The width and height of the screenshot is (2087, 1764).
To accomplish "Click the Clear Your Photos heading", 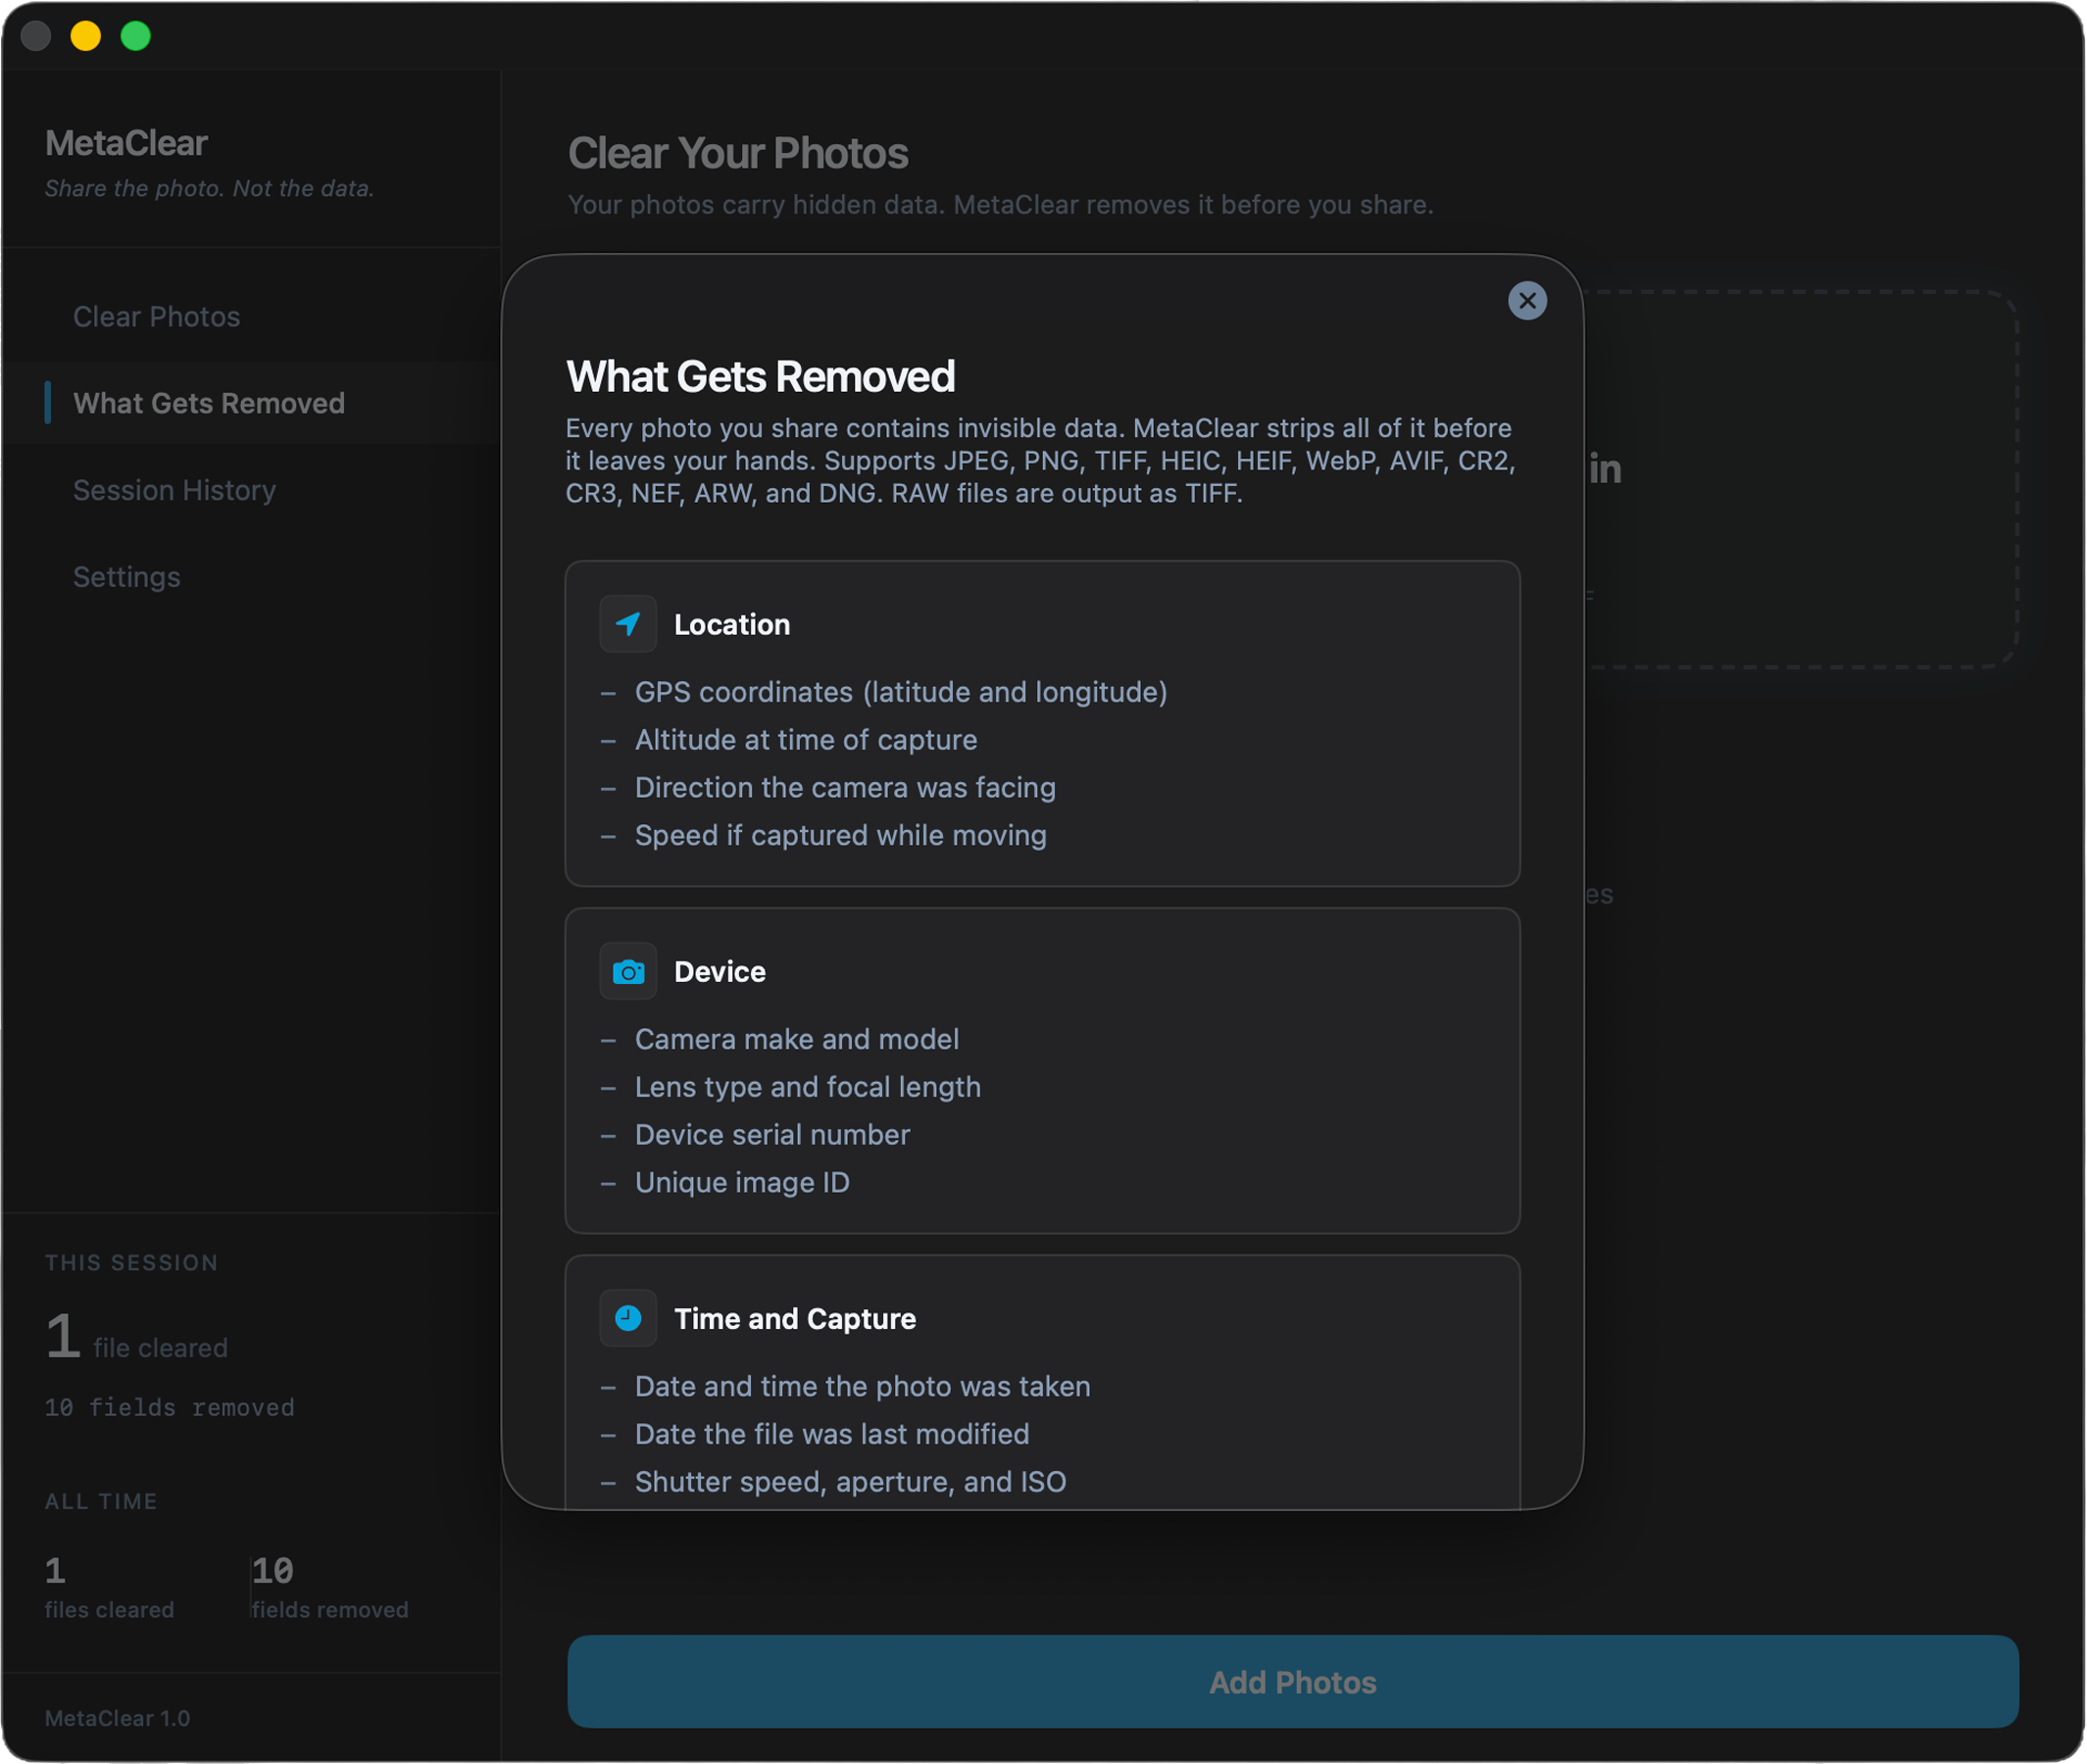I will coord(738,153).
